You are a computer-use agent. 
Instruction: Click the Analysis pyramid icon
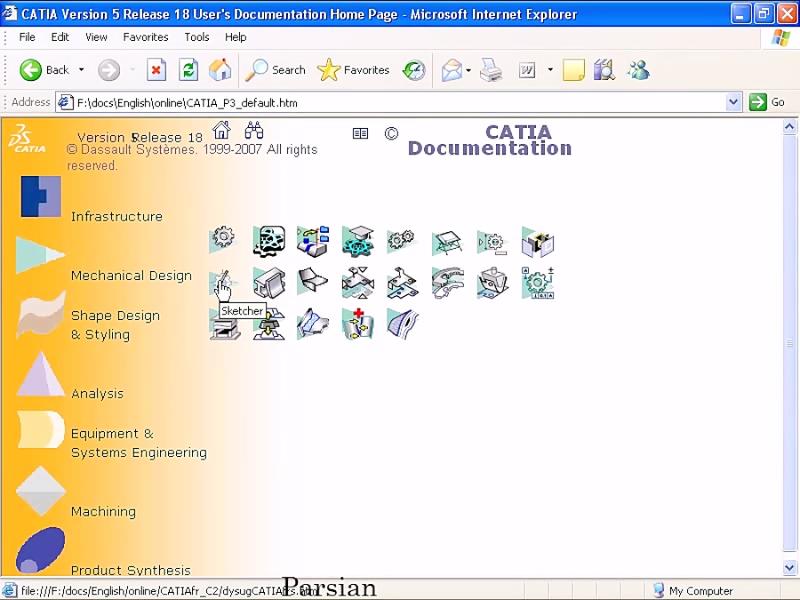click(x=41, y=374)
